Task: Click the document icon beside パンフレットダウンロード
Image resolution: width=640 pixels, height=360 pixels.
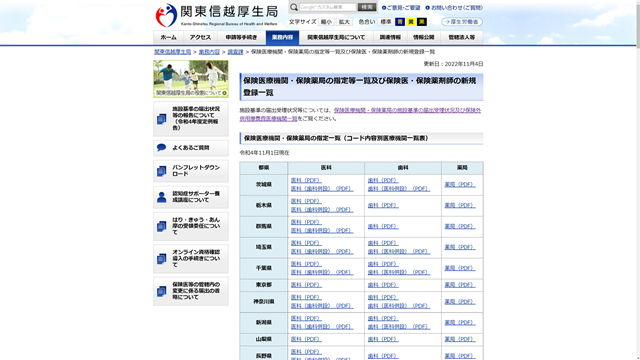Action: coord(162,171)
